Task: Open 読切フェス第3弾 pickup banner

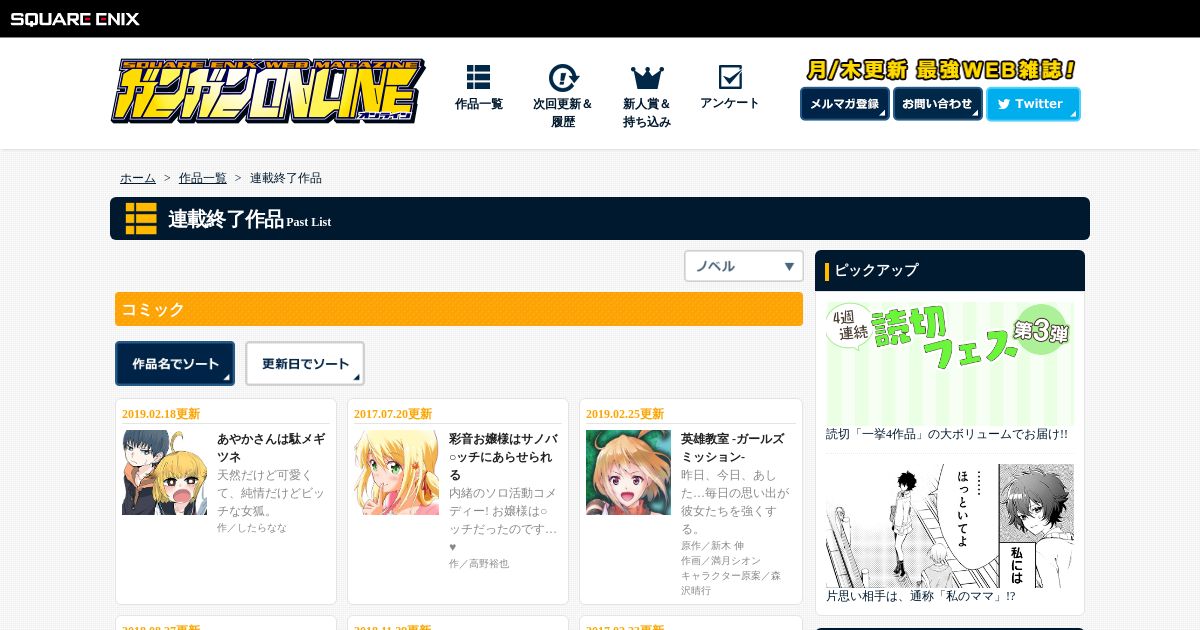Action: point(950,362)
